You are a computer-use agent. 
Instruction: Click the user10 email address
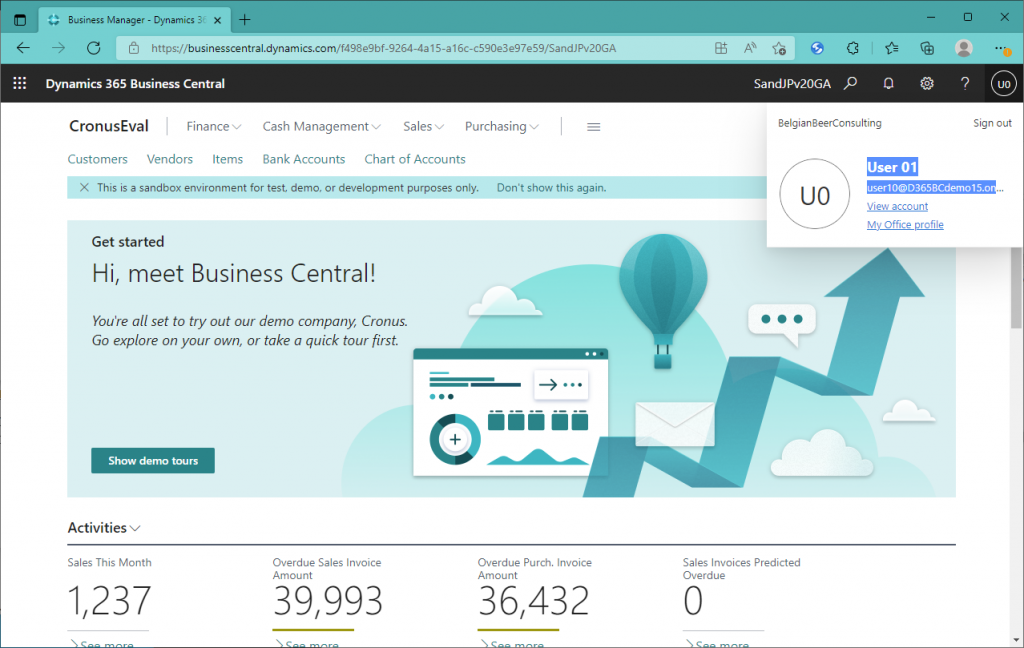[x=935, y=187]
